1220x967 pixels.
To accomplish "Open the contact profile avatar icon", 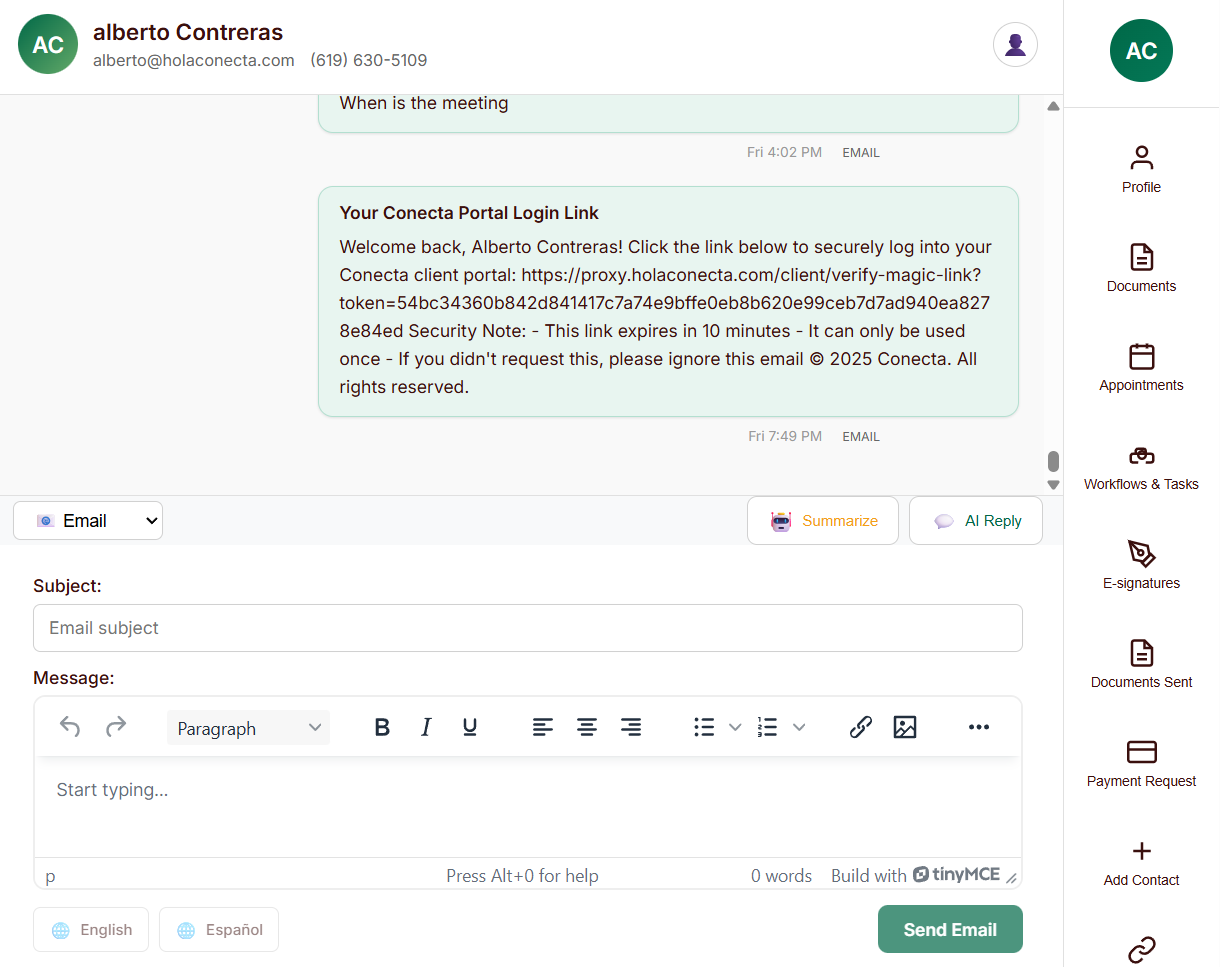I will point(1015,45).
